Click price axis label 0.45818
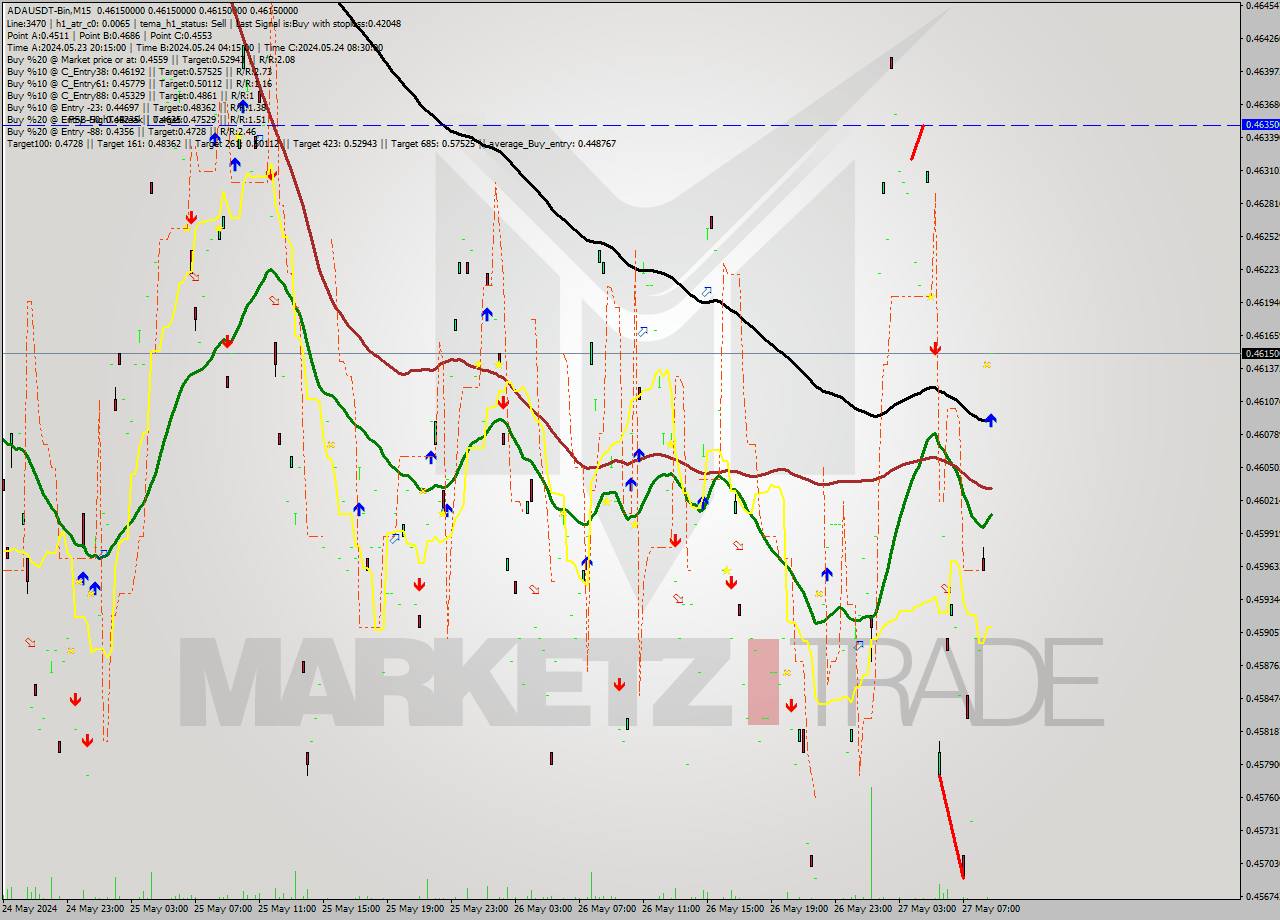Viewport: 1280px width, 920px height. pyautogui.click(x=1261, y=731)
